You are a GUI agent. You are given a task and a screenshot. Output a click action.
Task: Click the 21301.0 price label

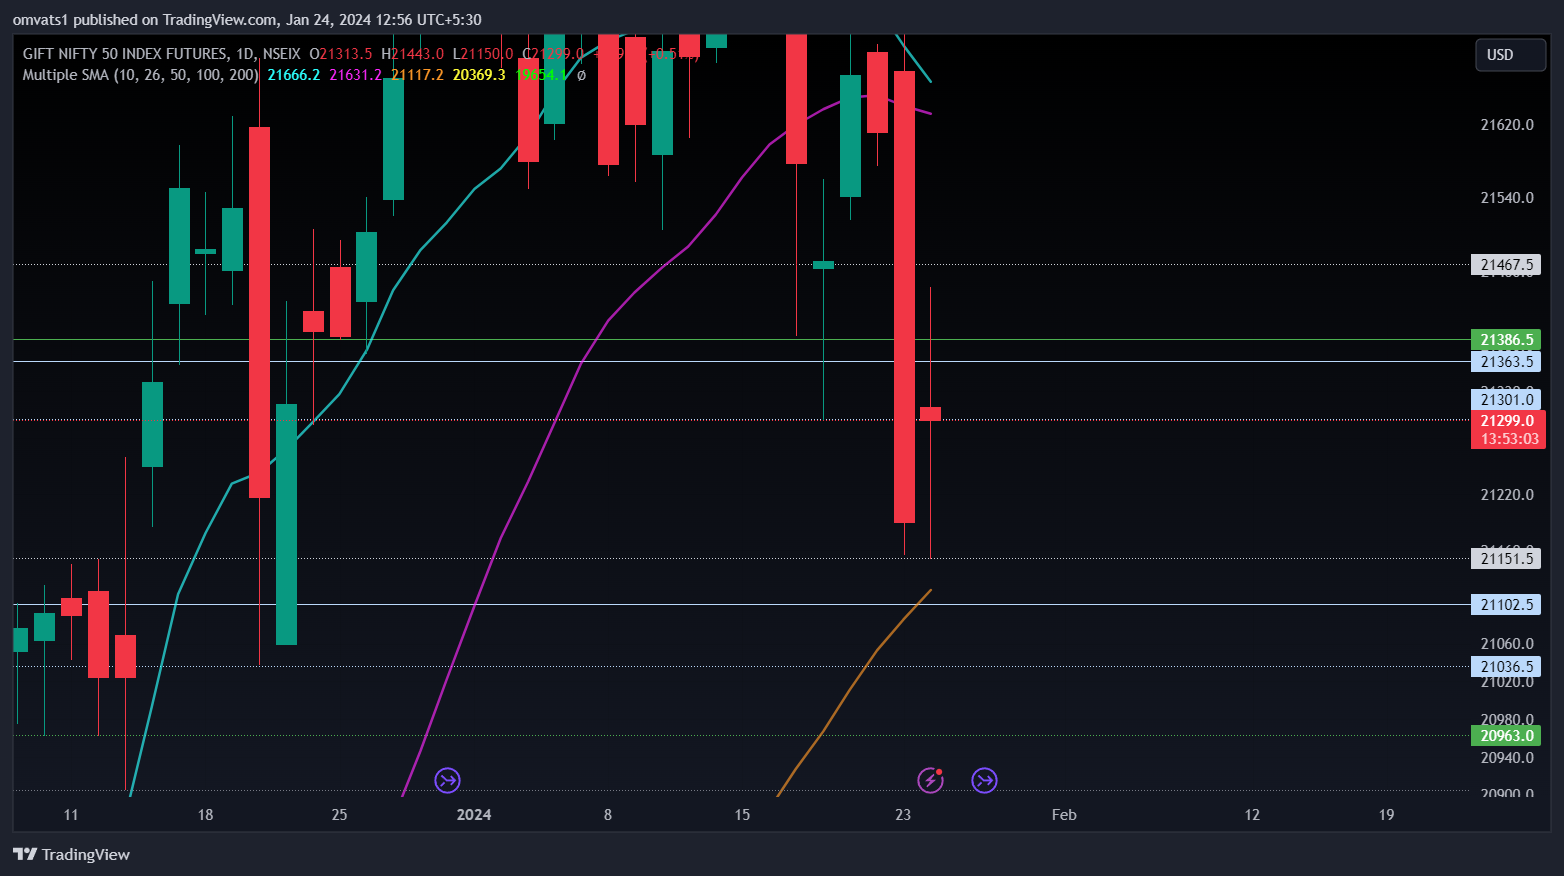coord(1506,400)
